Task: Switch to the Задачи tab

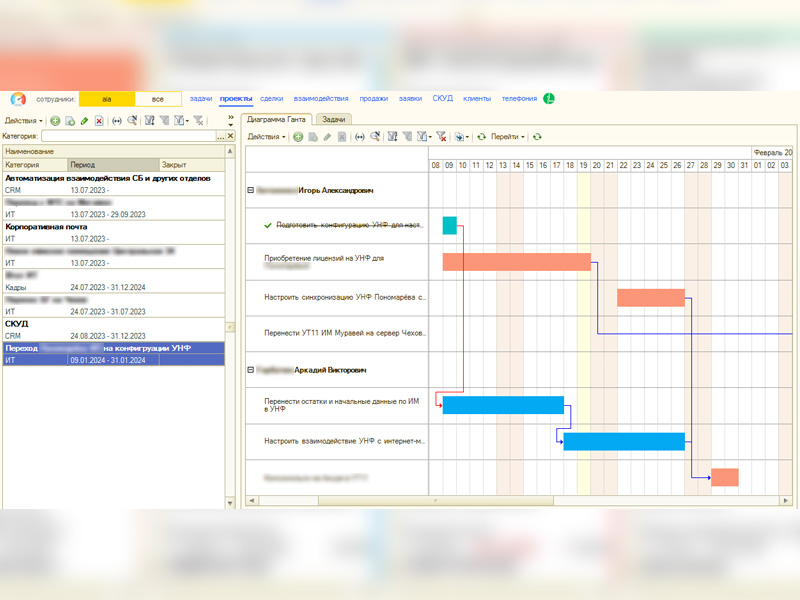Action: pyautogui.click(x=333, y=119)
